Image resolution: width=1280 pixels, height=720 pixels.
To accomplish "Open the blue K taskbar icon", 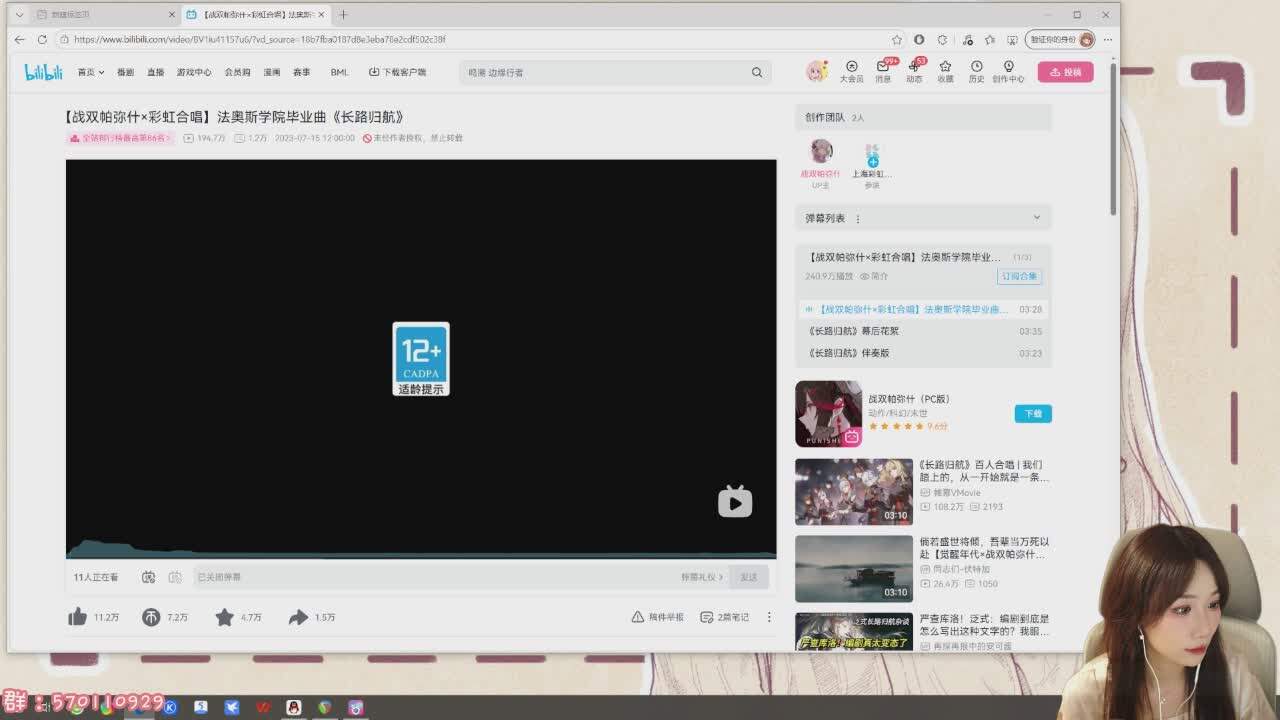I will tap(170, 707).
